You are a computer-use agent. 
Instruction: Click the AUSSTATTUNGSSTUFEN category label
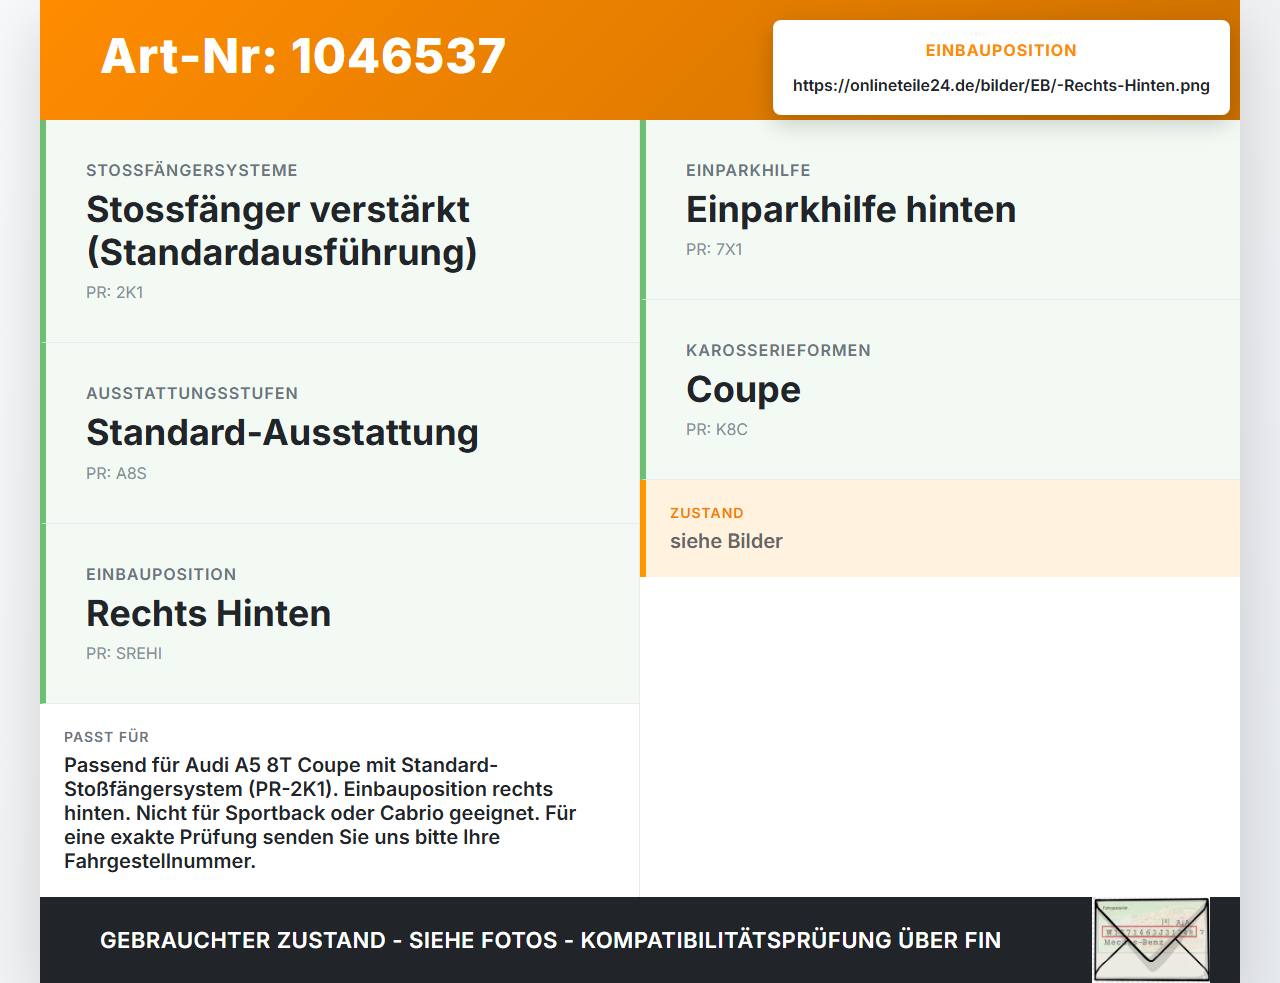pyautogui.click(x=192, y=393)
